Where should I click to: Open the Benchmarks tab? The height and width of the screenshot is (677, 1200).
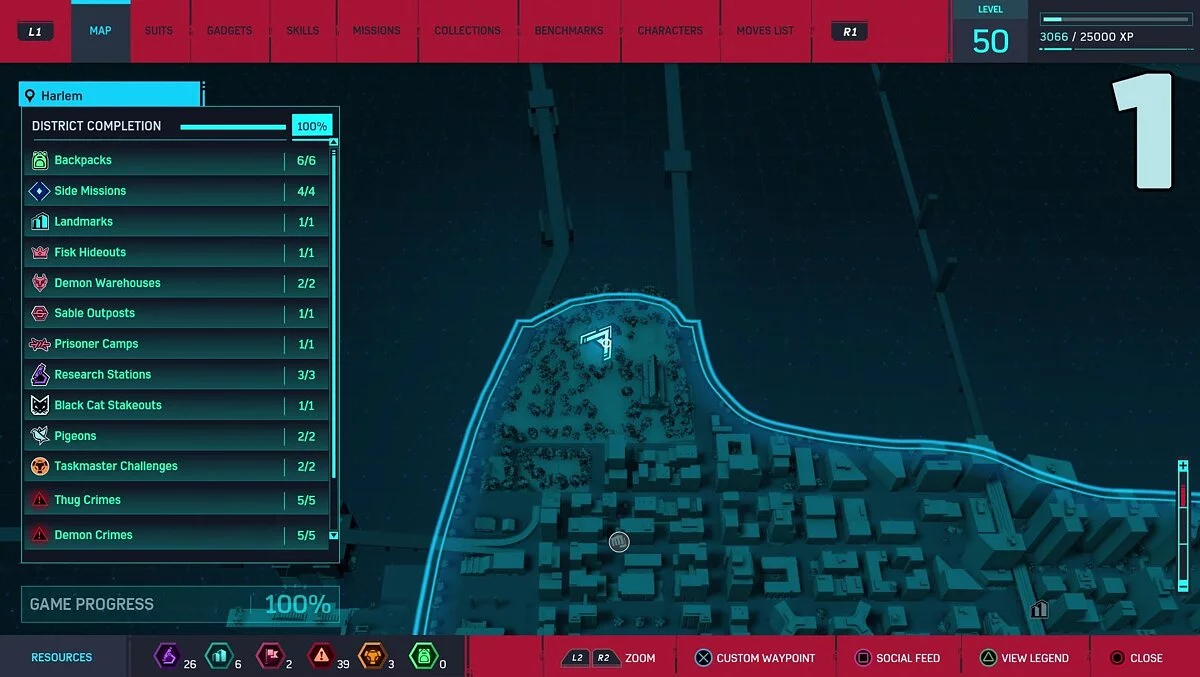pyautogui.click(x=569, y=31)
